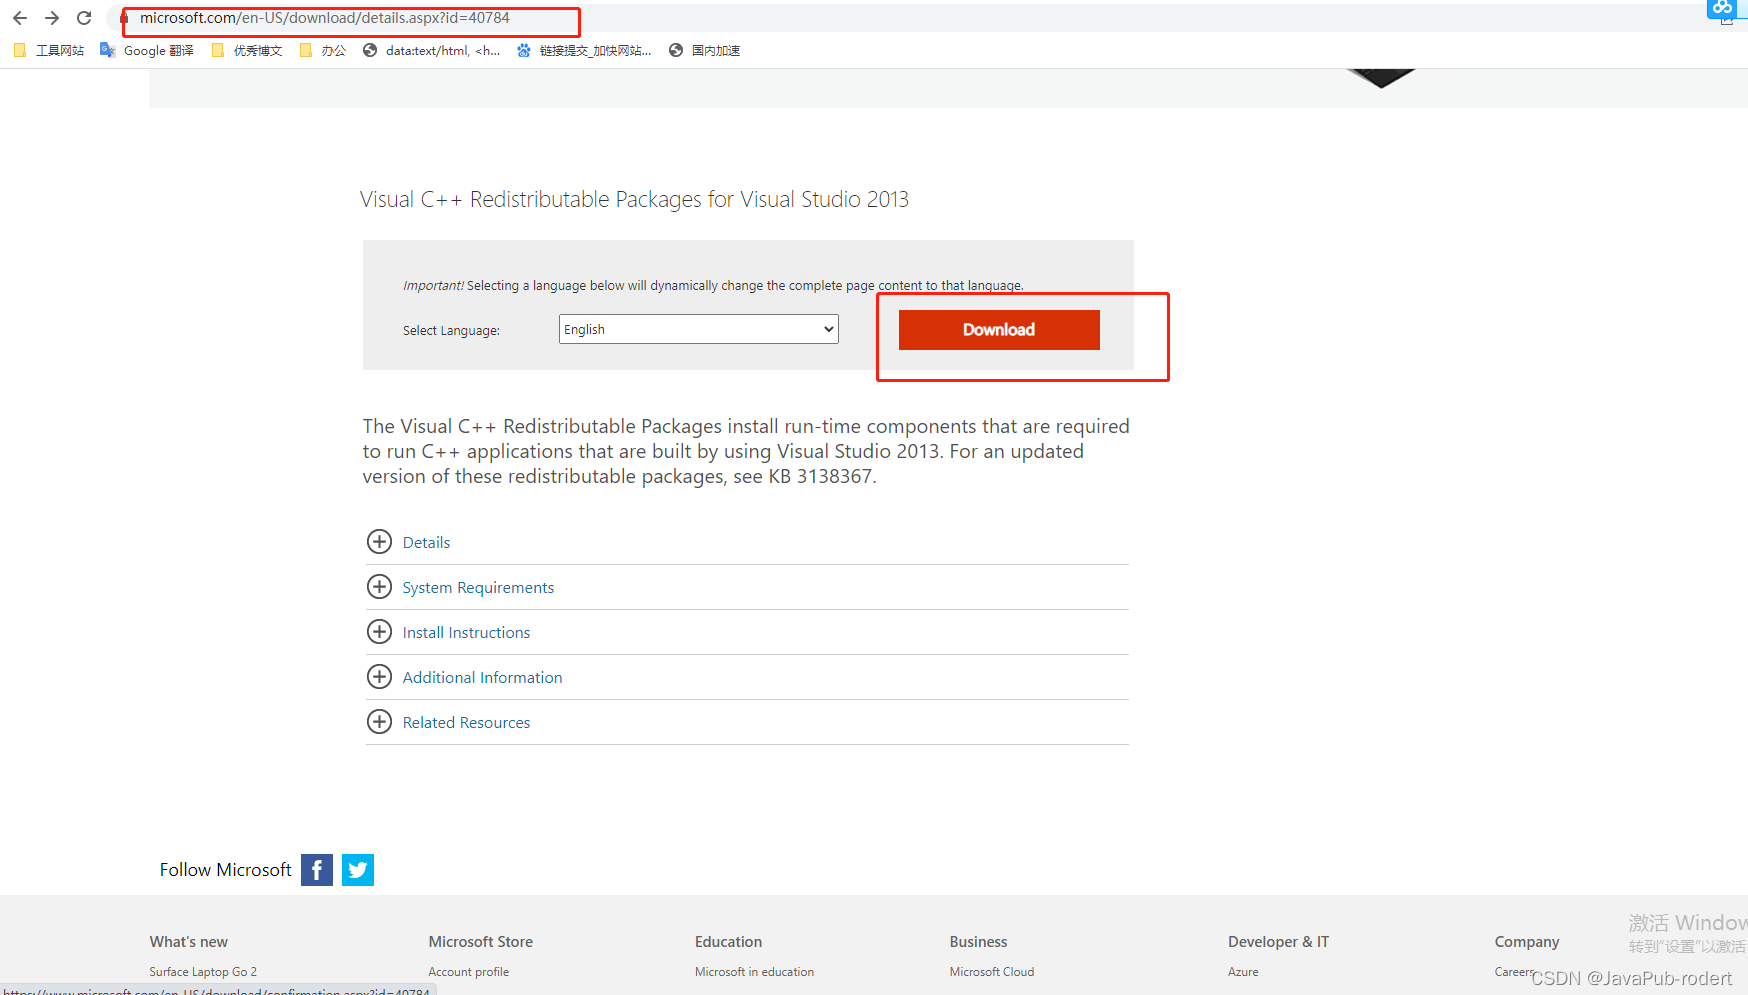This screenshot has width=1748, height=995.
Task: Click the extension icon at top-right corner
Action: tap(1722, 9)
